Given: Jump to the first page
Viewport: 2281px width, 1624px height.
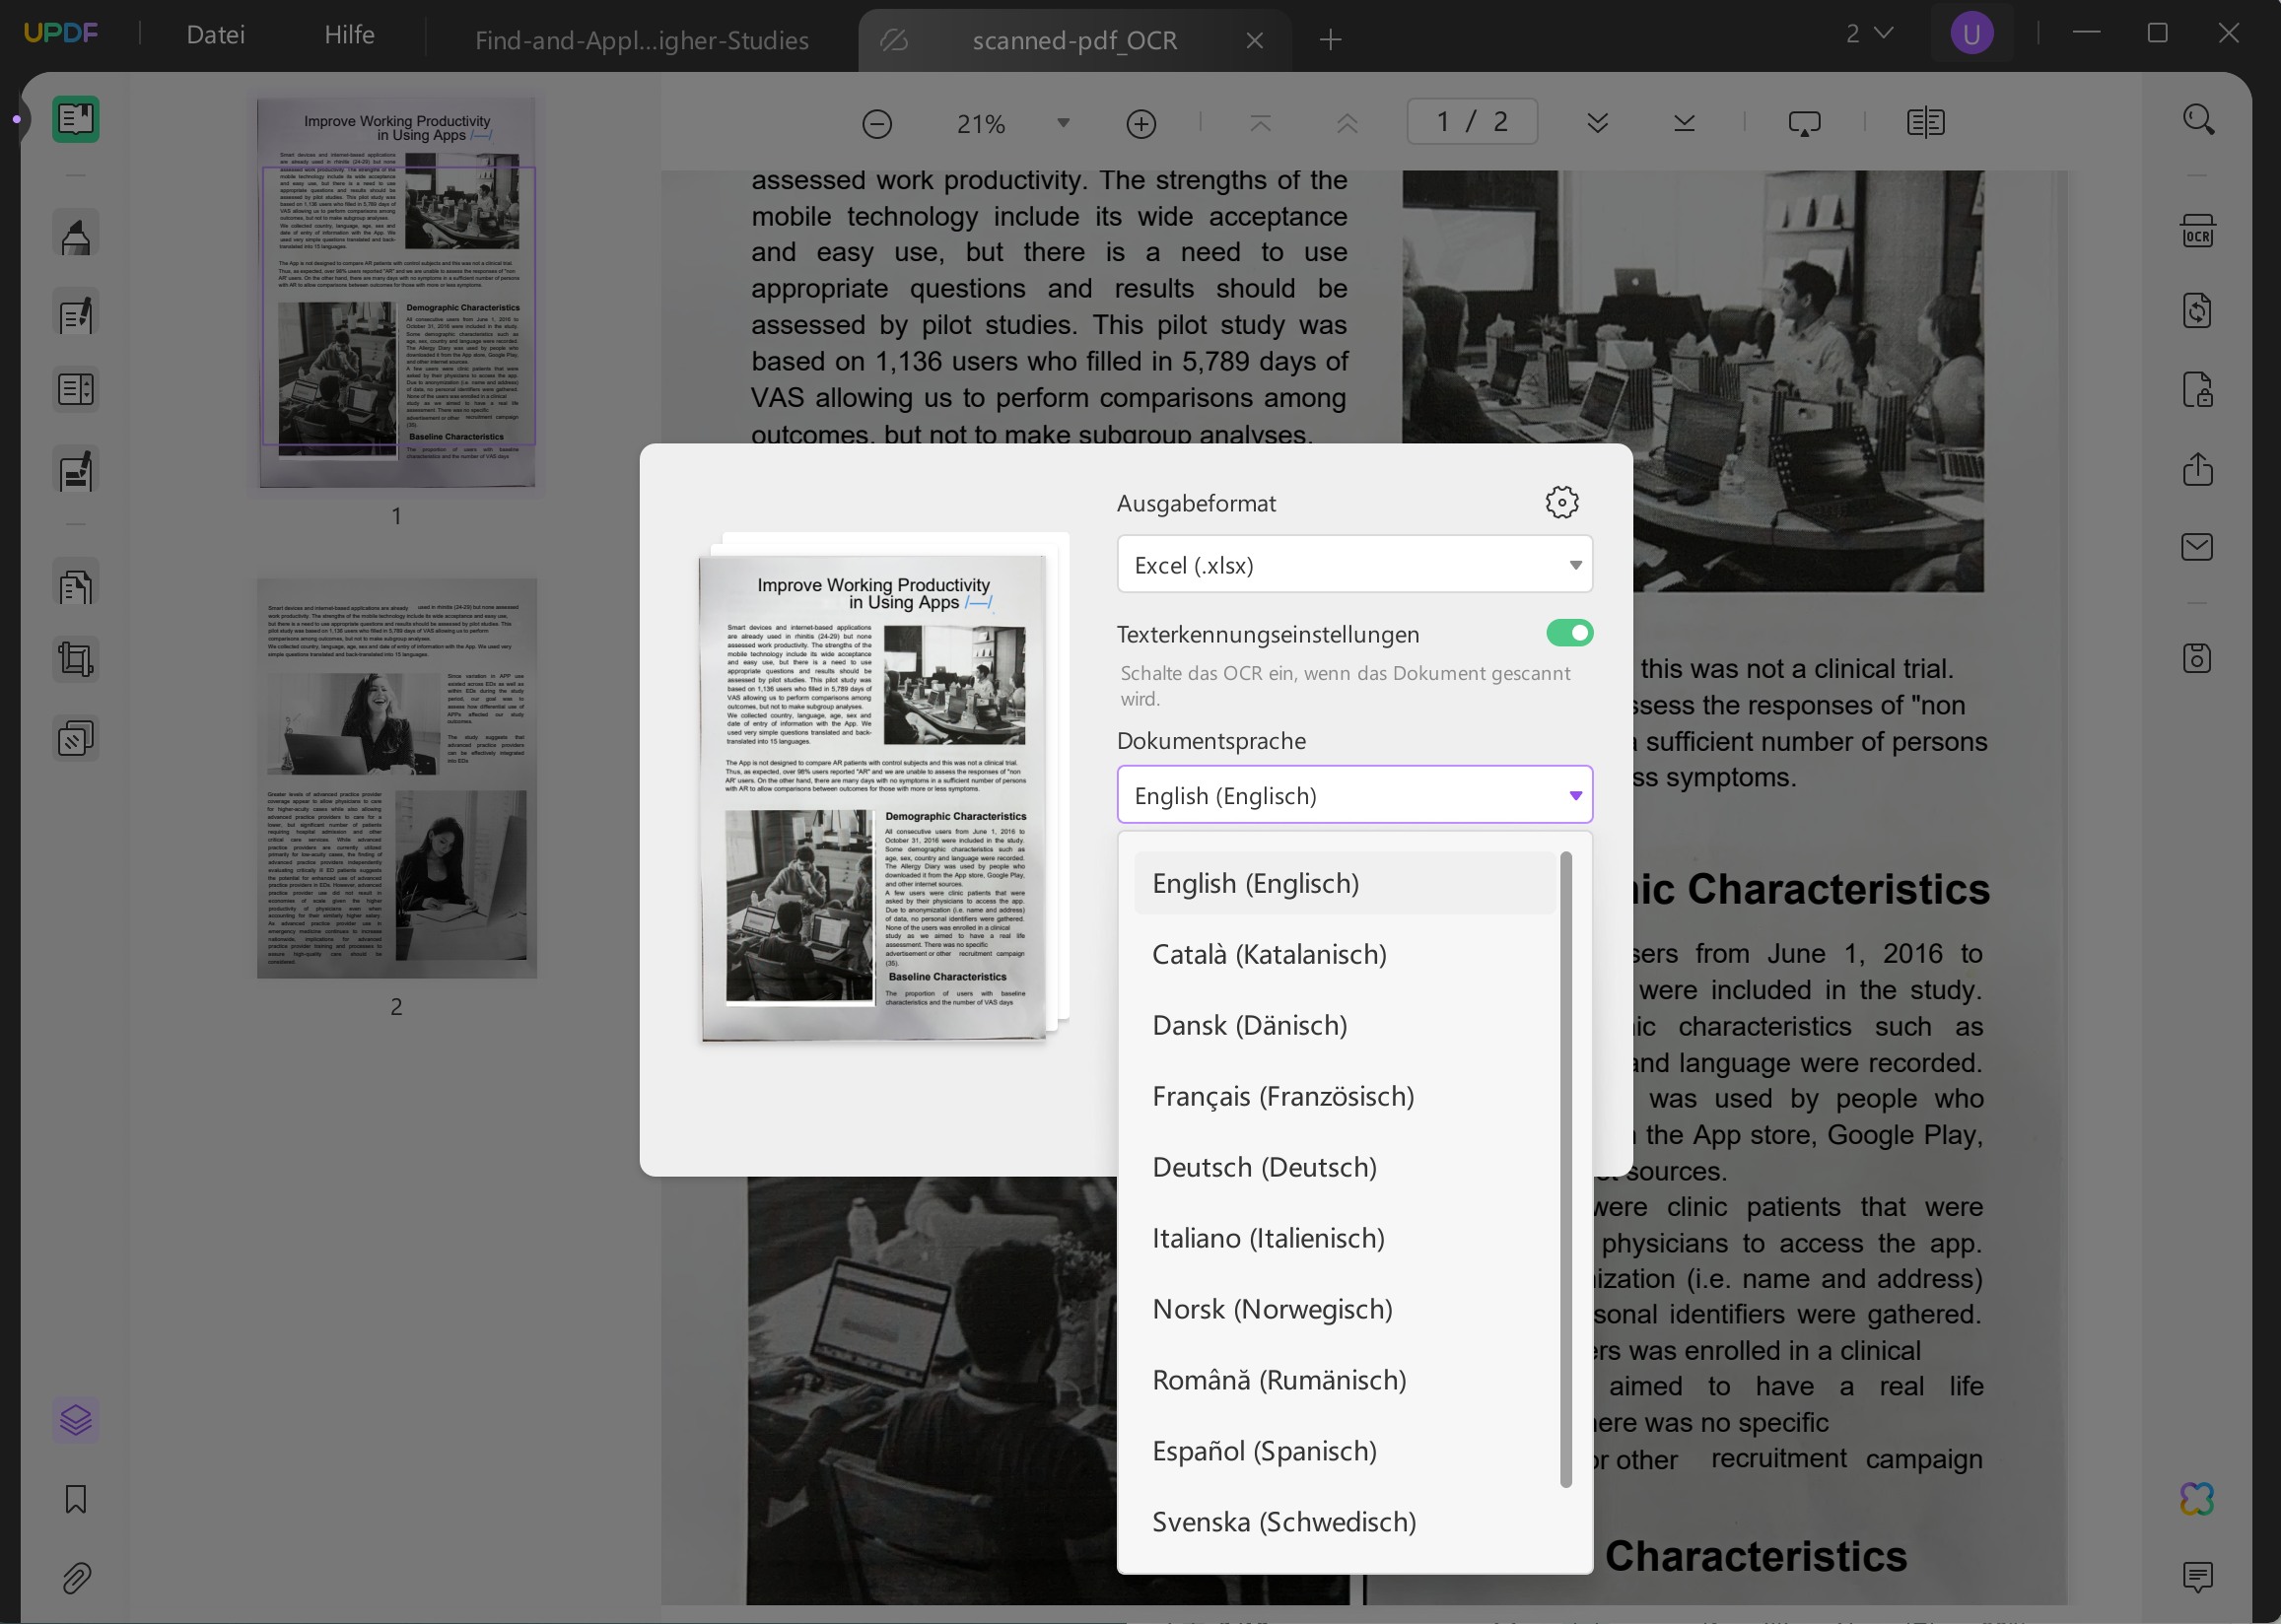Looking at the screenshot, I should coord(1260,124).
